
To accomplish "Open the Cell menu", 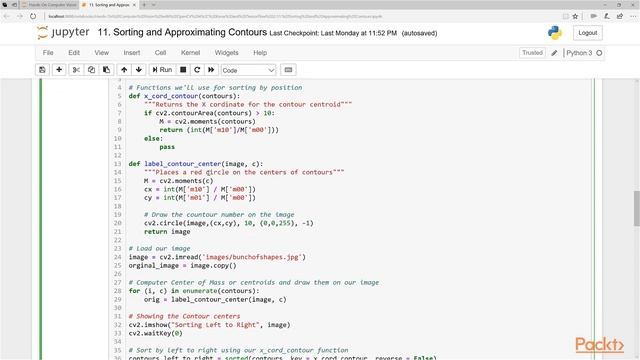I will pos(160,53).
